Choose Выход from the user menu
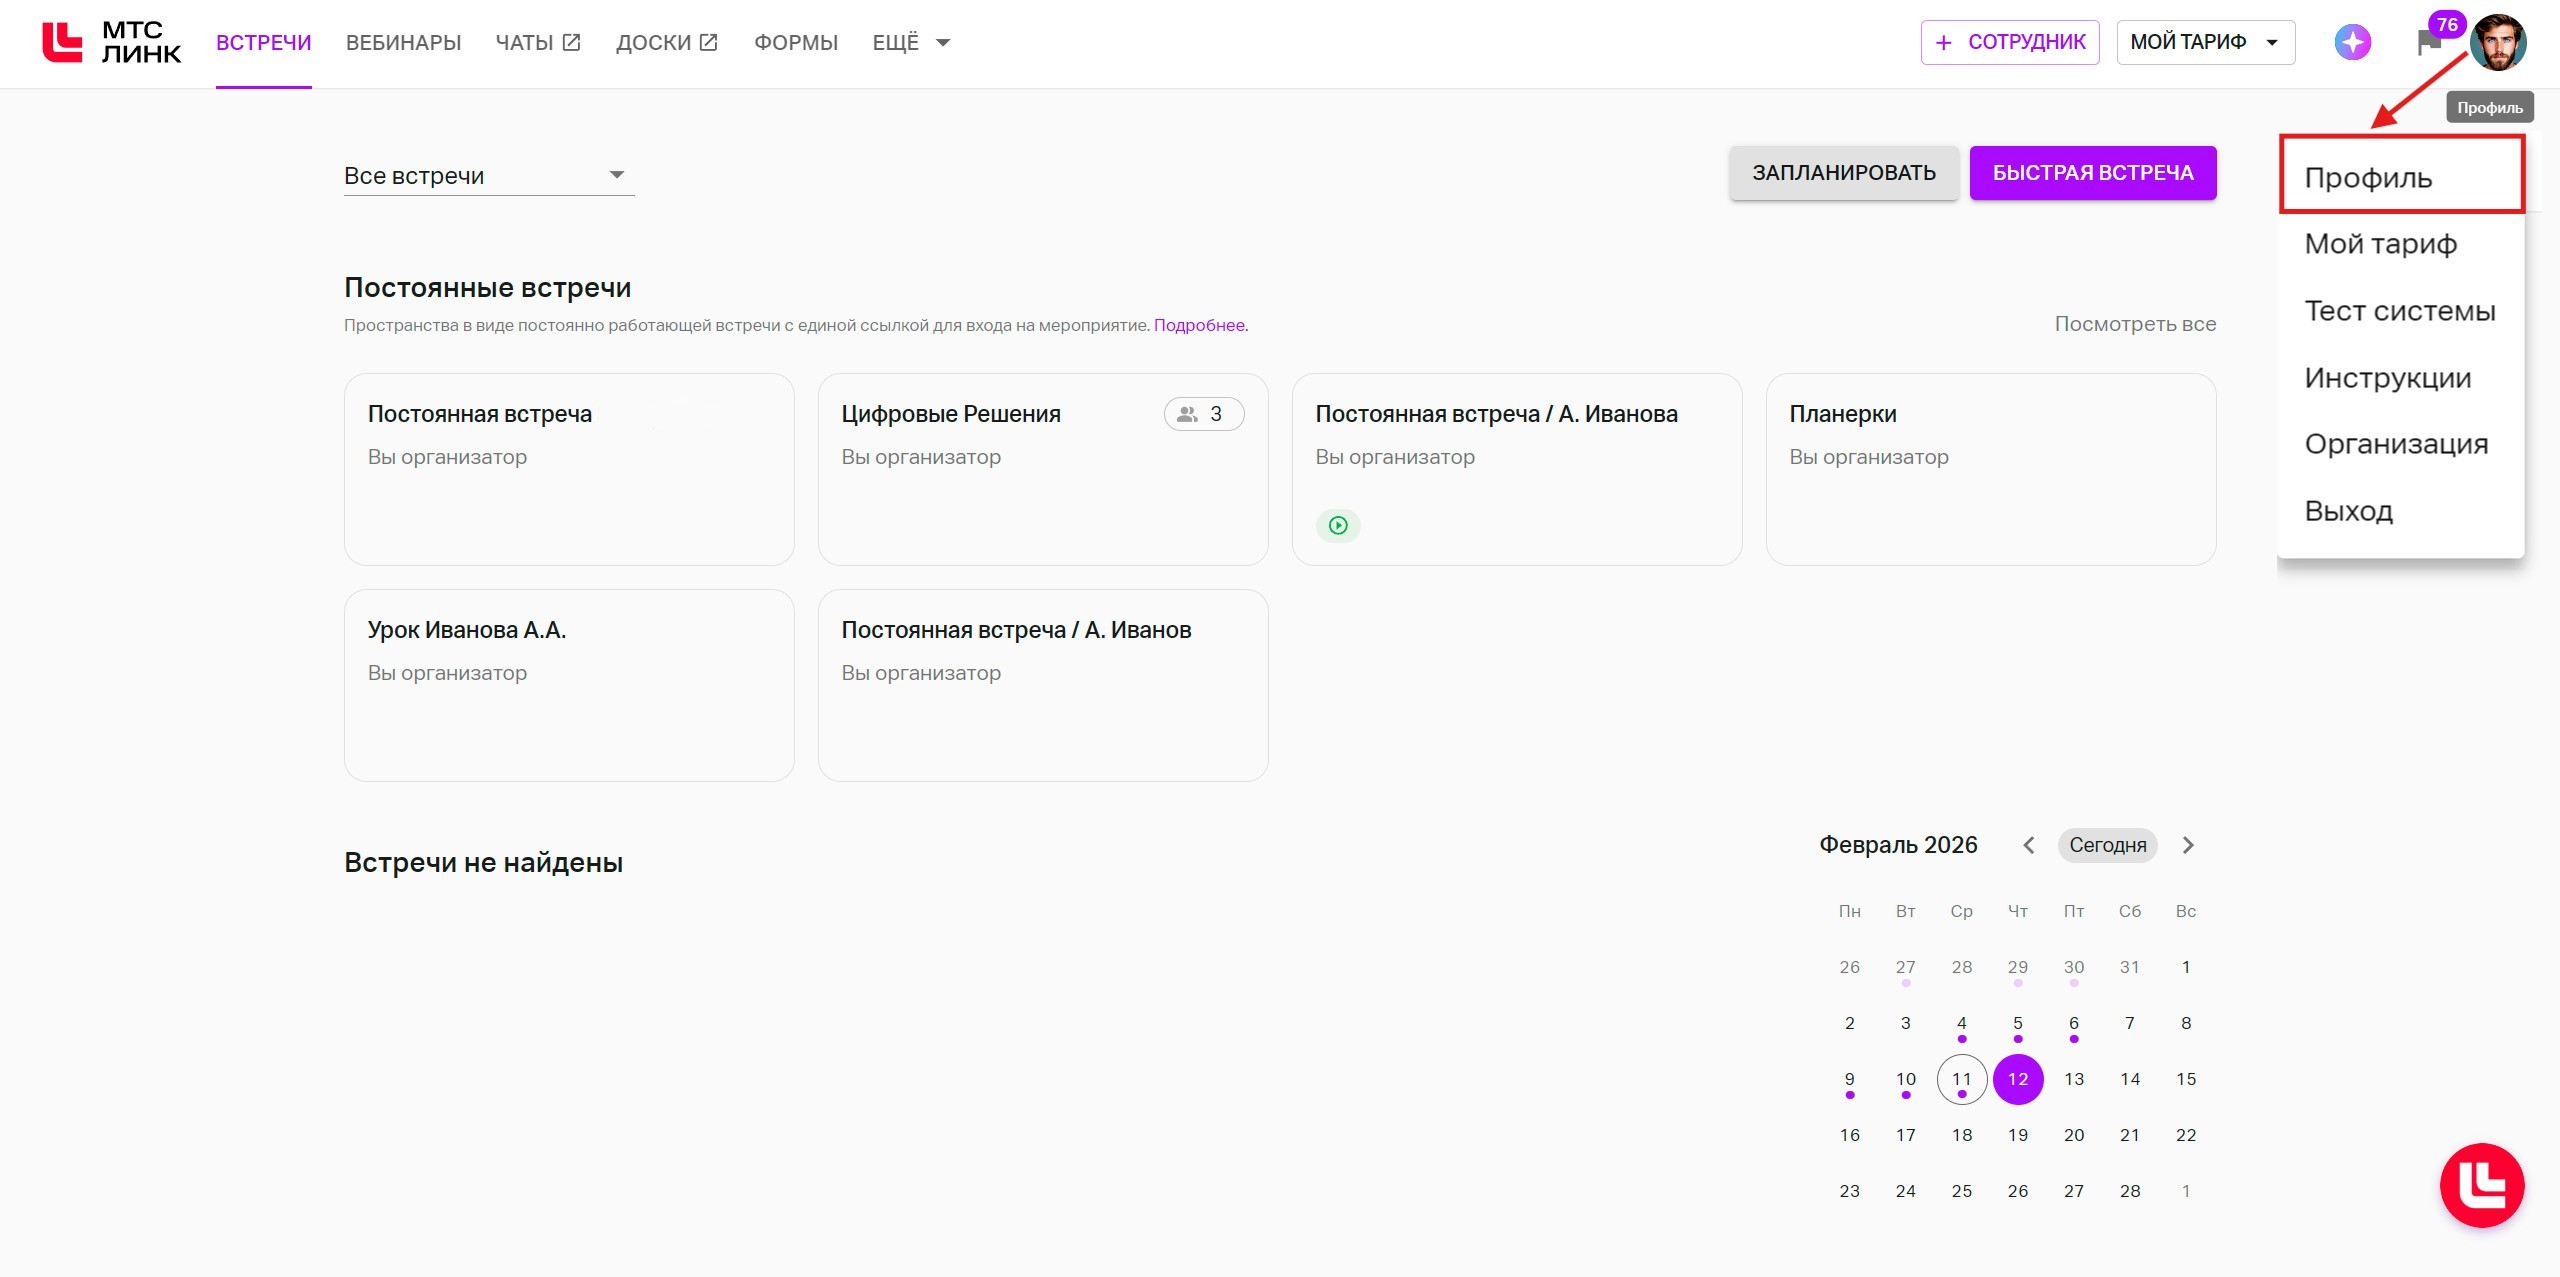This screenshot has width=2560, height=1277. tap(2348, 511)
